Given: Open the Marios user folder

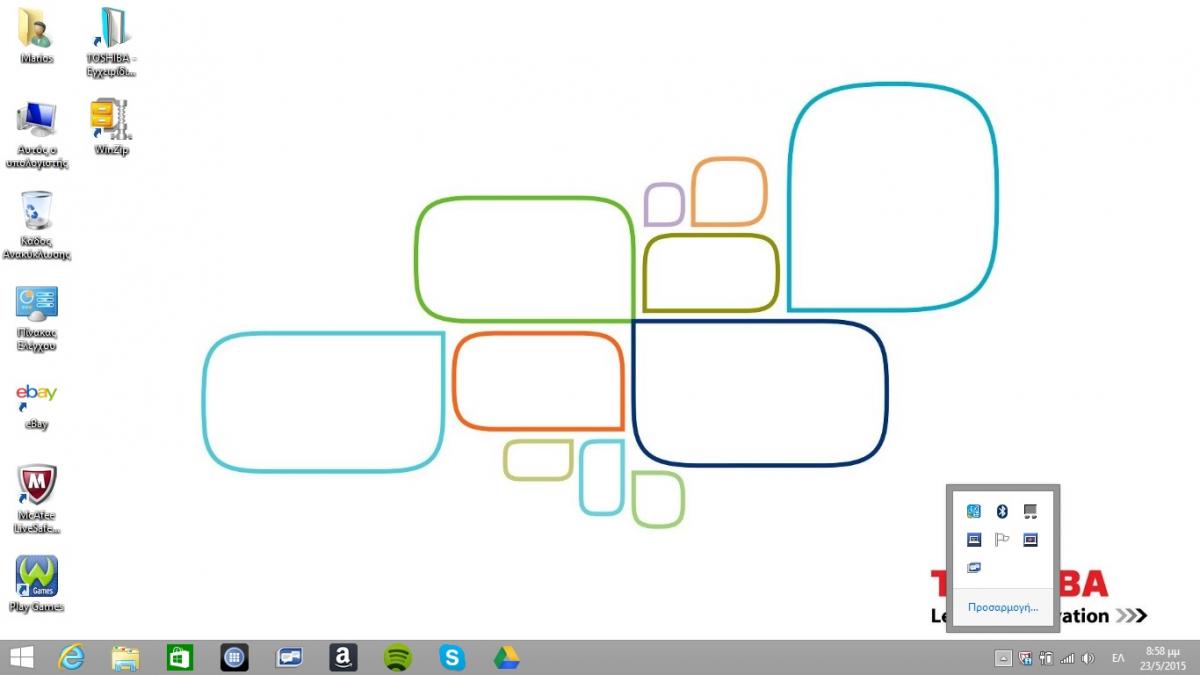Looking at the screenshot, I should [x=36, y=36].
